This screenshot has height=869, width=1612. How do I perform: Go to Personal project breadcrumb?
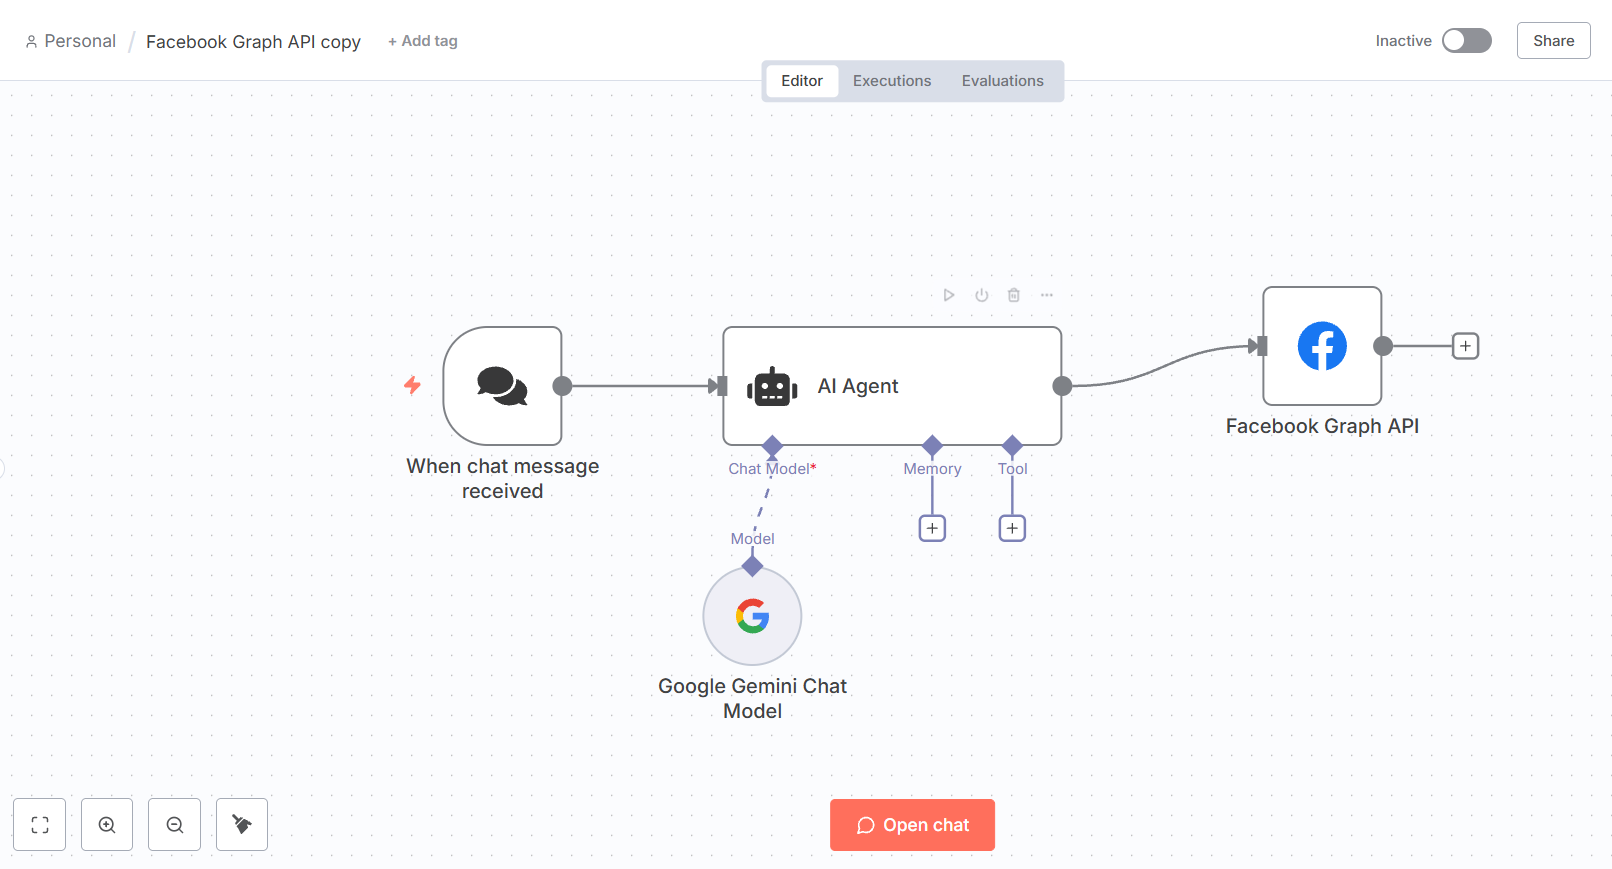pyautogui.click(x=71, y=41)
